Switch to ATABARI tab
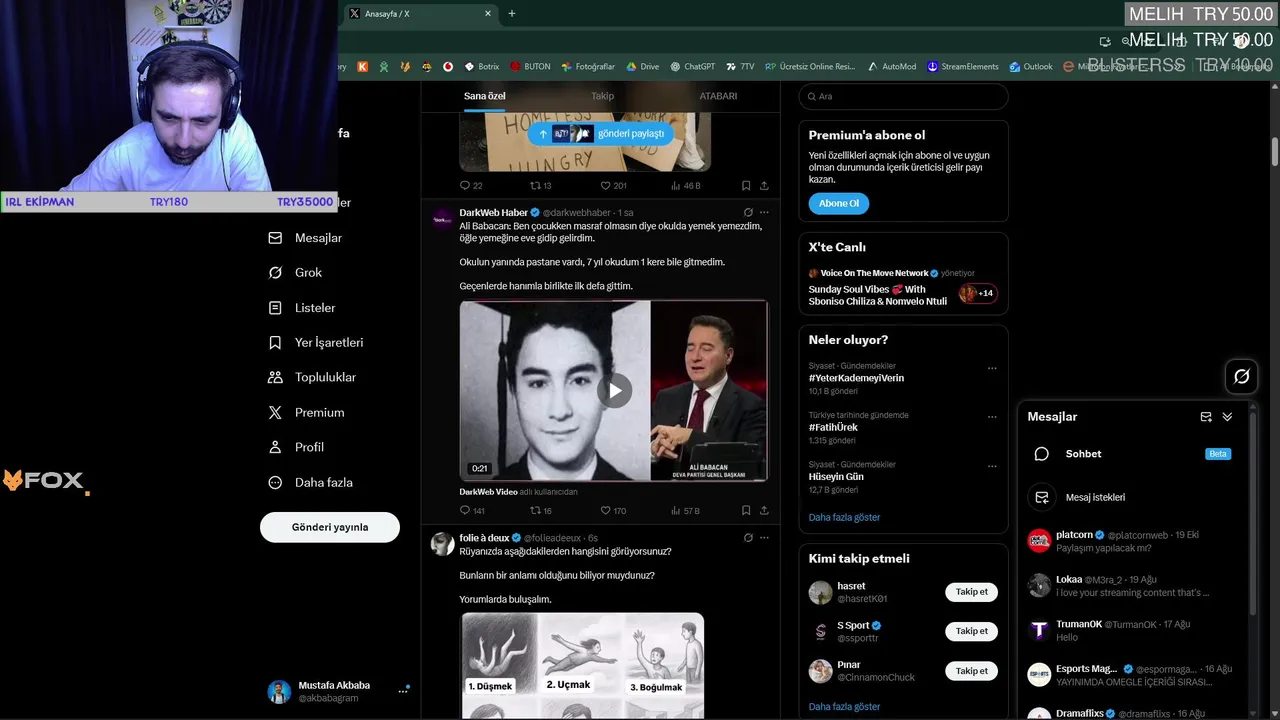 [x=718, y=96]
